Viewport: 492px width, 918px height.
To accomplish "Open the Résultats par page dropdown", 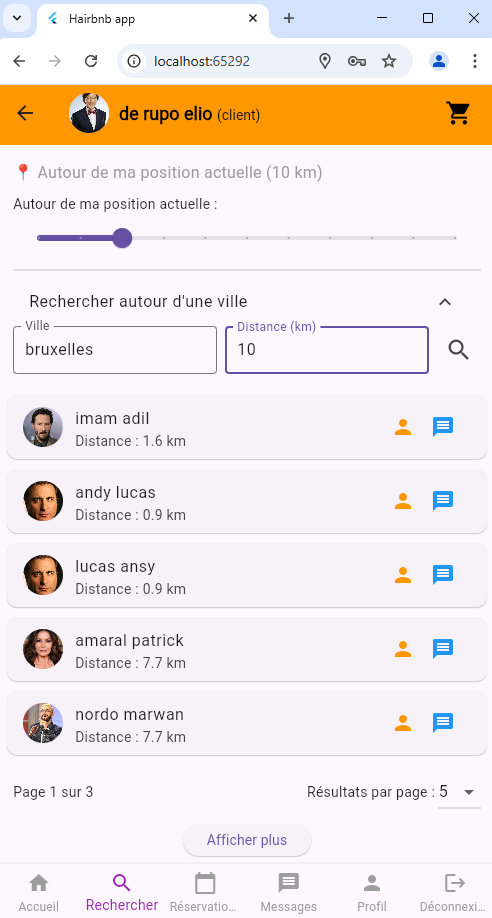I will pos(459,792).
